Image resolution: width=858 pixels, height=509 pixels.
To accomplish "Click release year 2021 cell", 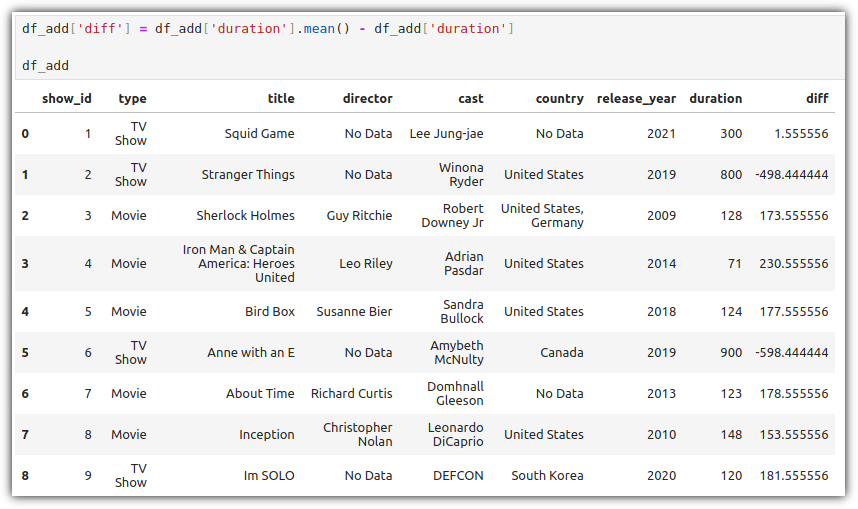I will coord(661,134).
